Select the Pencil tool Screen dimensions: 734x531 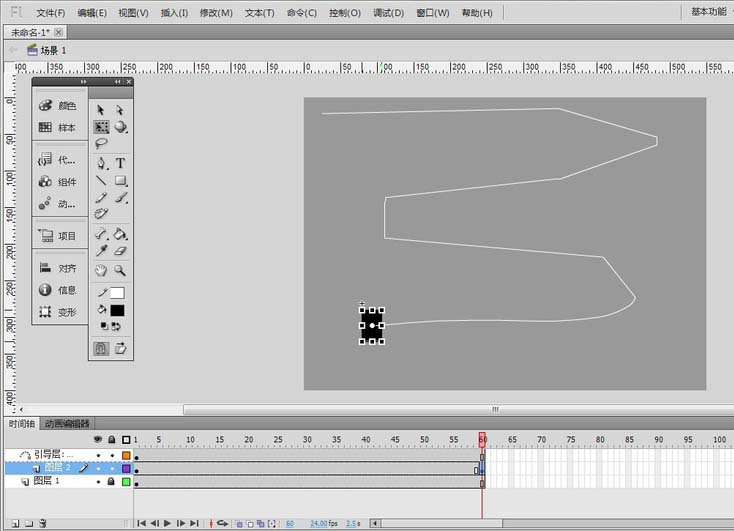[101, 198]
